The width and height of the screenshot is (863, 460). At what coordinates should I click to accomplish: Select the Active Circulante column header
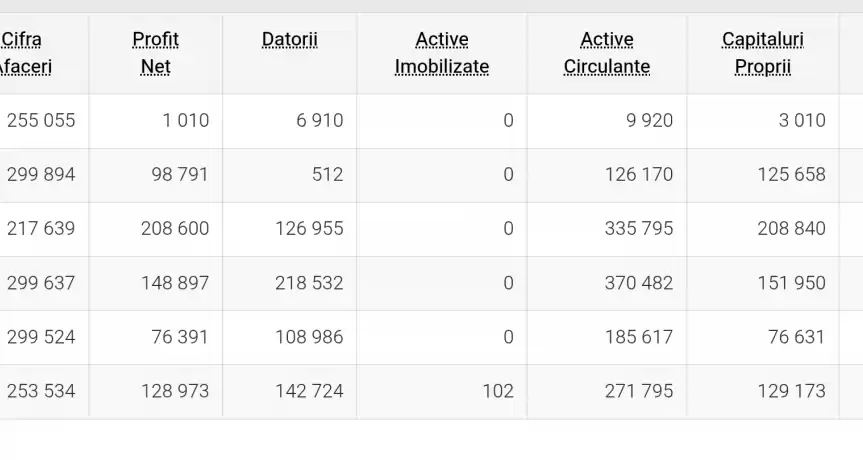coord(607,53)
